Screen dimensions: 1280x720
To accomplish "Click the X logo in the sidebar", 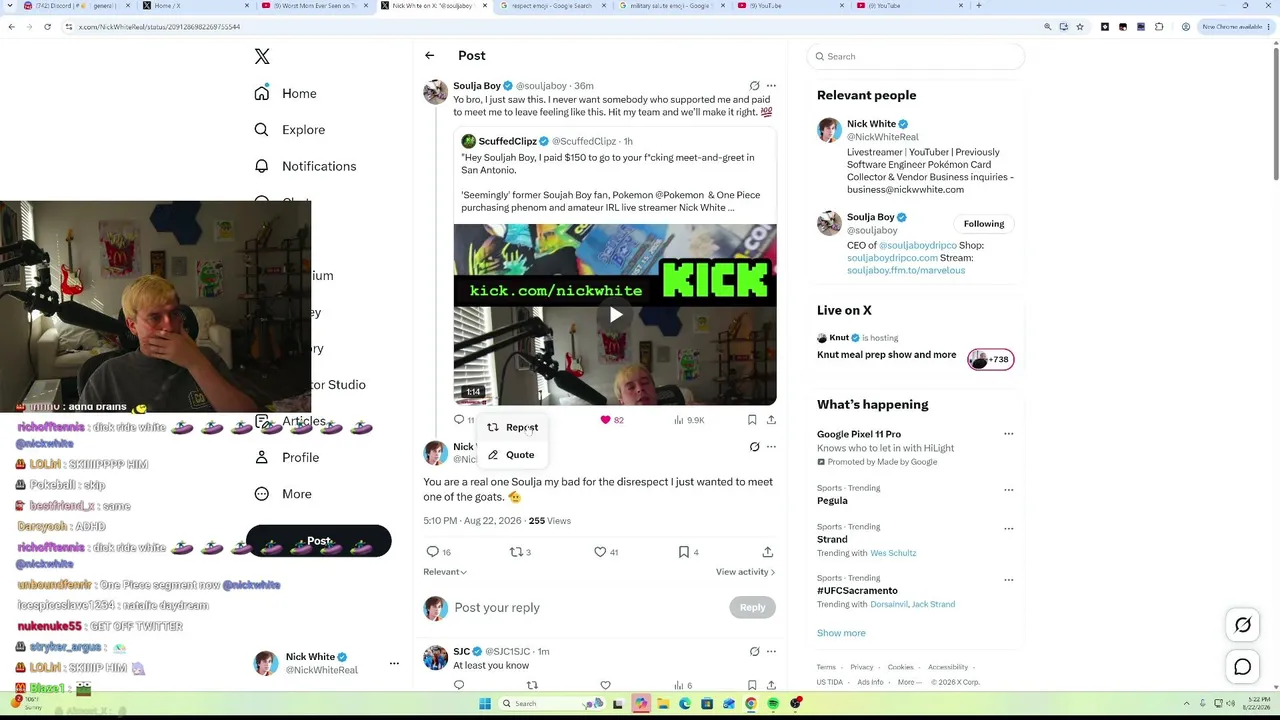I will (x=262, y=57).
